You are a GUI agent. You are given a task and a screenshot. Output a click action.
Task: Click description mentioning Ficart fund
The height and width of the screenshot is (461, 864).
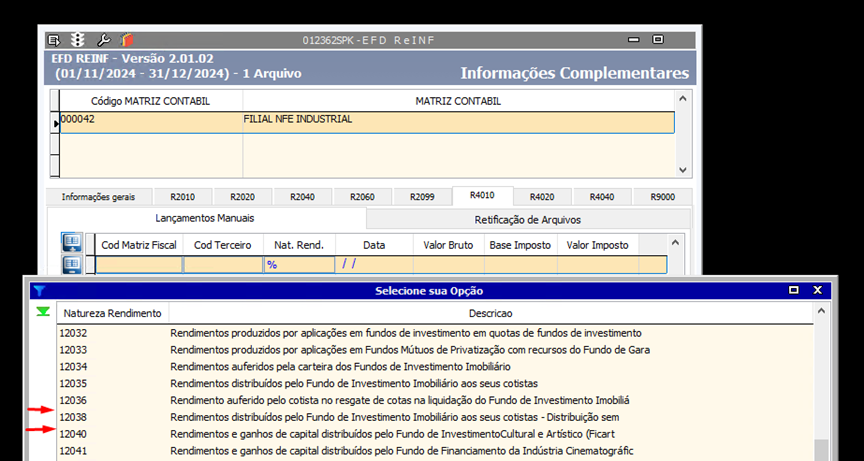point(392,434)
